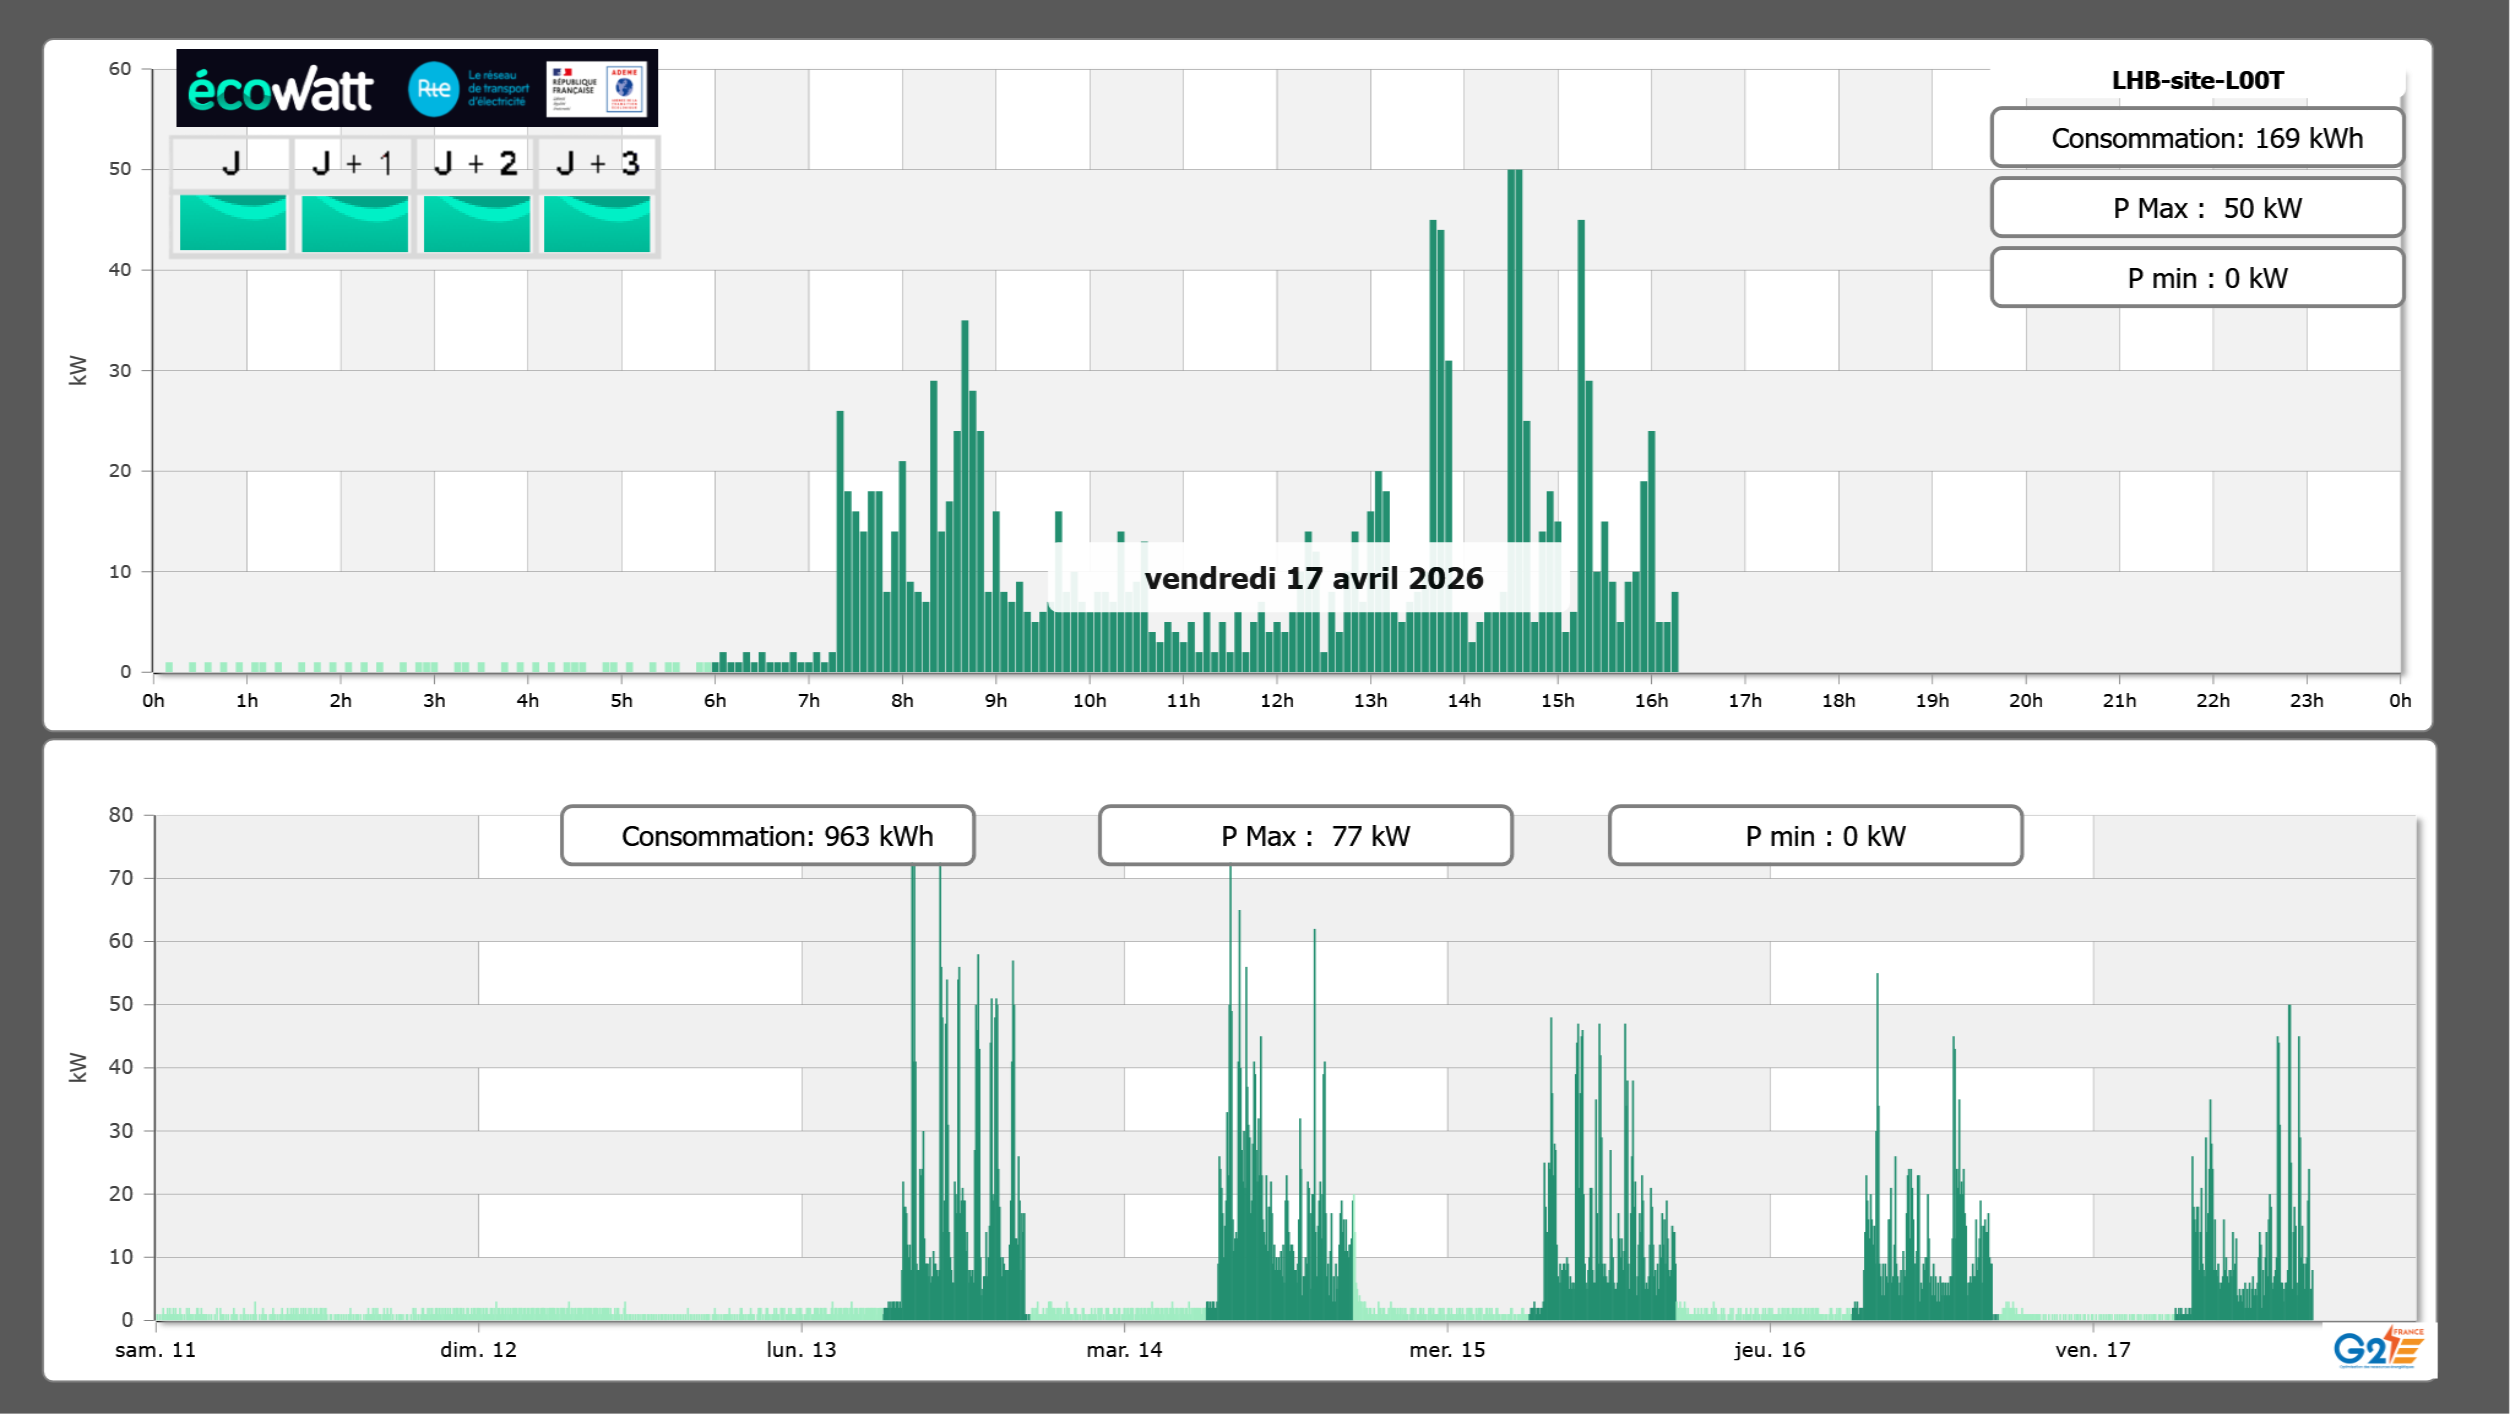Click the G2E France logo

coord(2378,1348)
